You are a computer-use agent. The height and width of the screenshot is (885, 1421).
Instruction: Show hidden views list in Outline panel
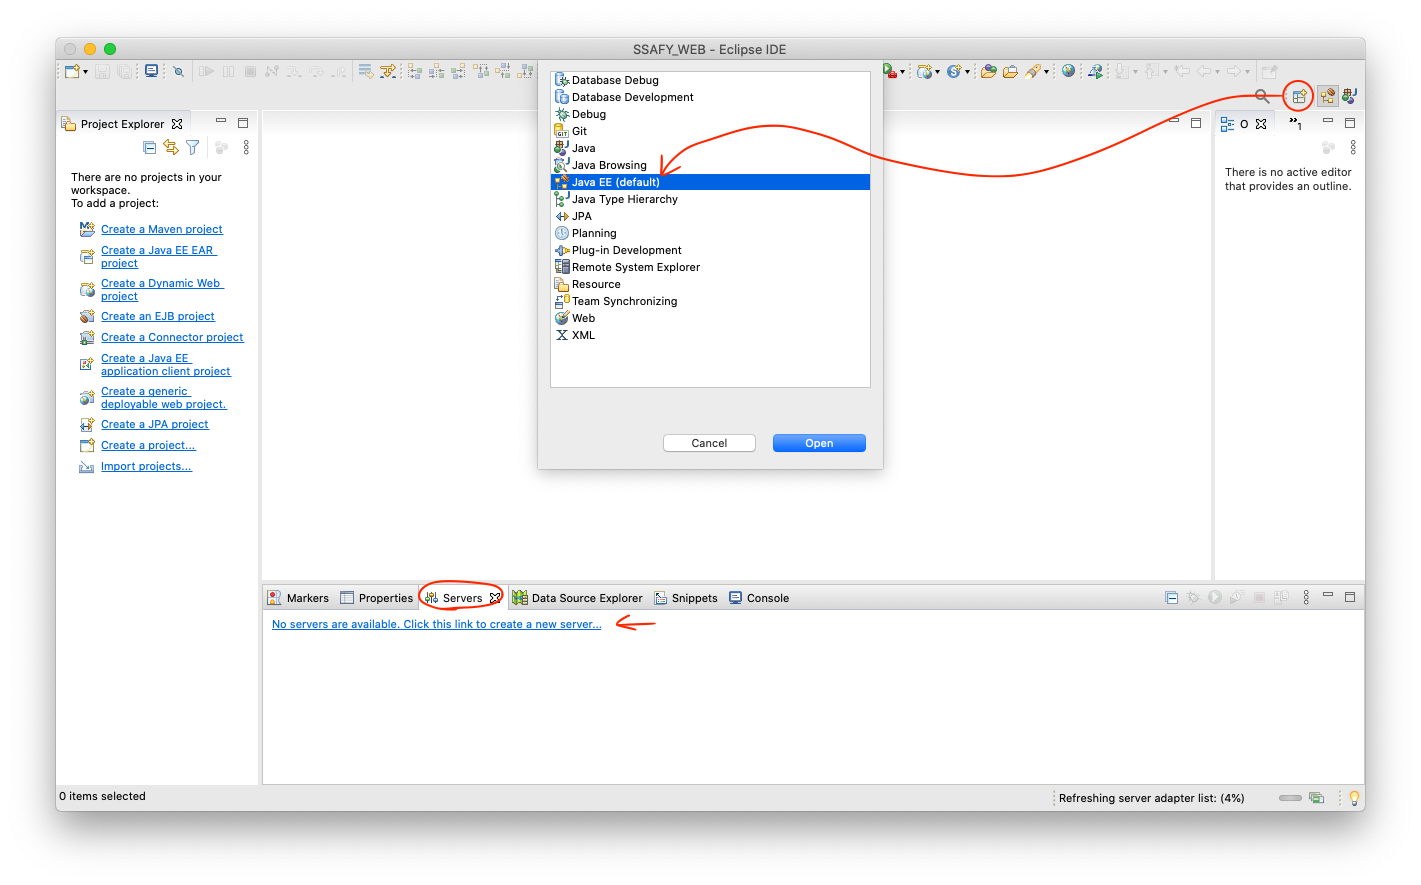[1295, 124]
